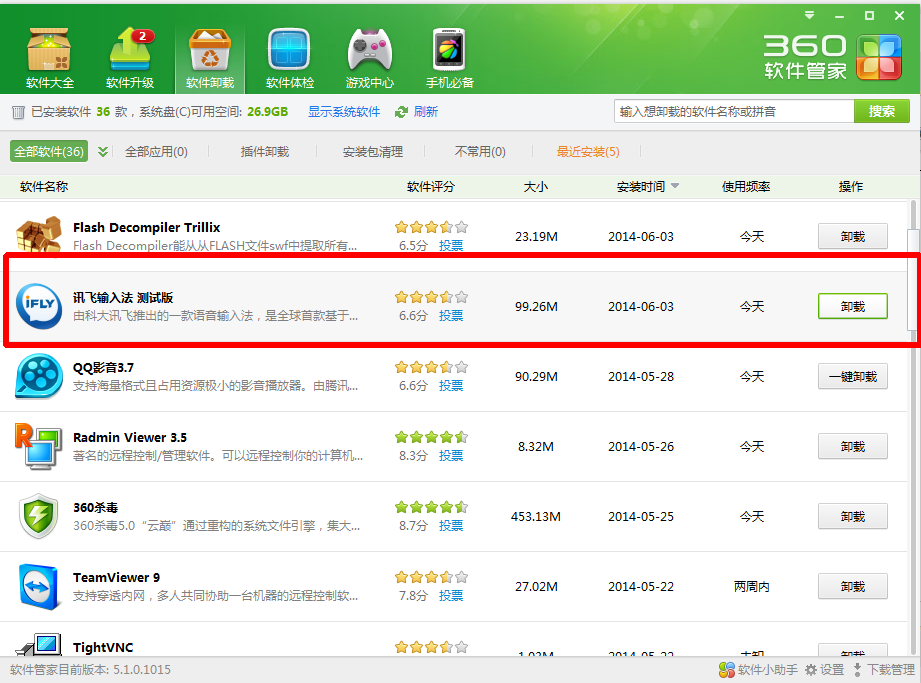This screenshot has height=683, width=921.
Task: Switch to the 最近安装(5) tab
Action: click(588, 152)
